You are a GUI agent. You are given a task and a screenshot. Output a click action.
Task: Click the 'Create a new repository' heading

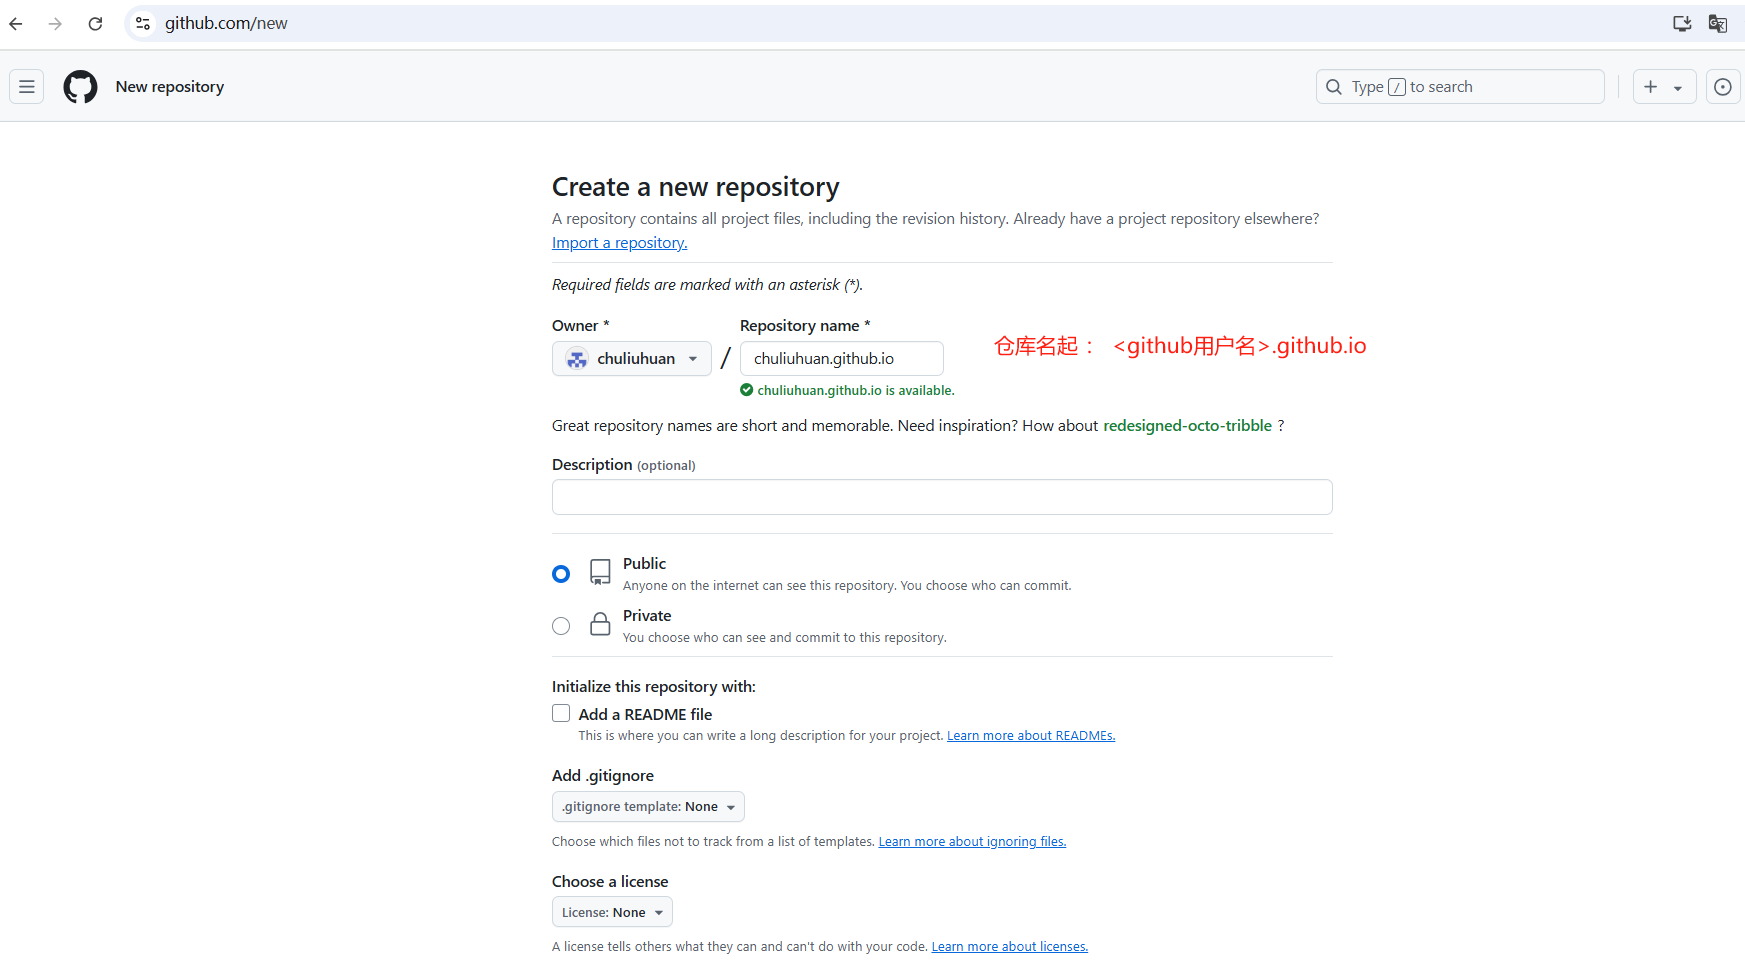[x=696, y=187]
